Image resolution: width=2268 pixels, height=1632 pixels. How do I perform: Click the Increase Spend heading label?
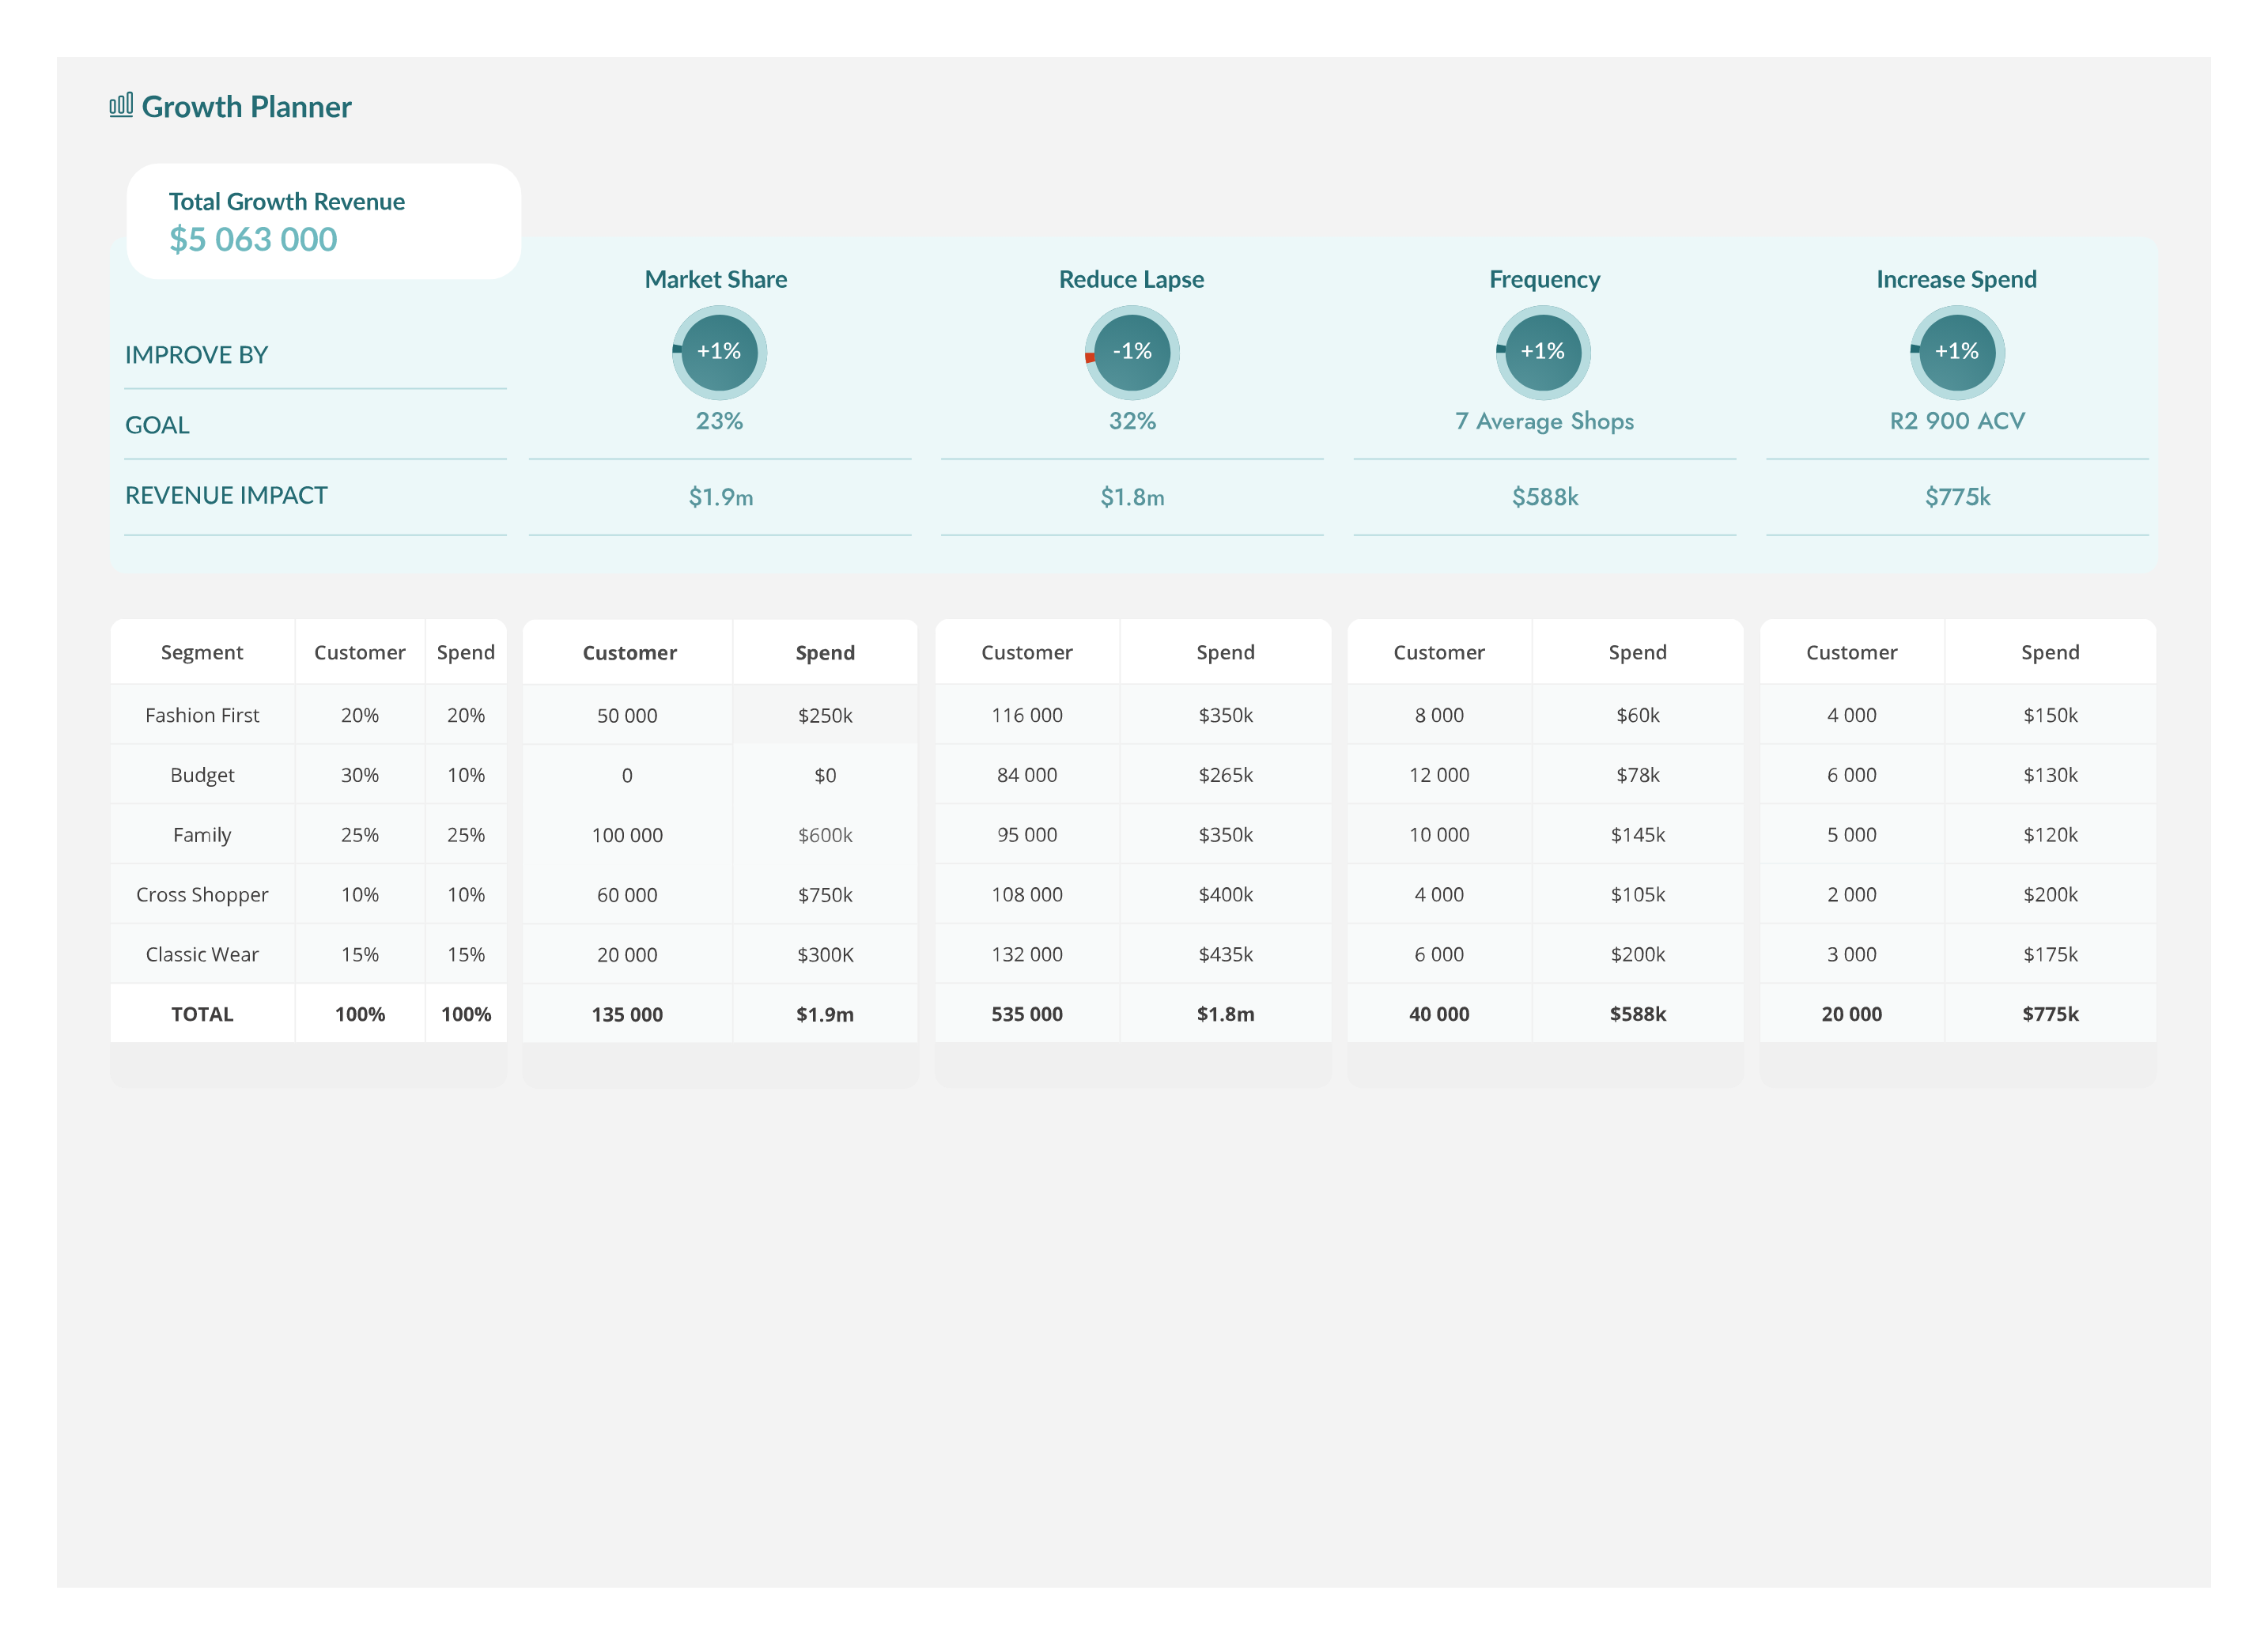1956,280
